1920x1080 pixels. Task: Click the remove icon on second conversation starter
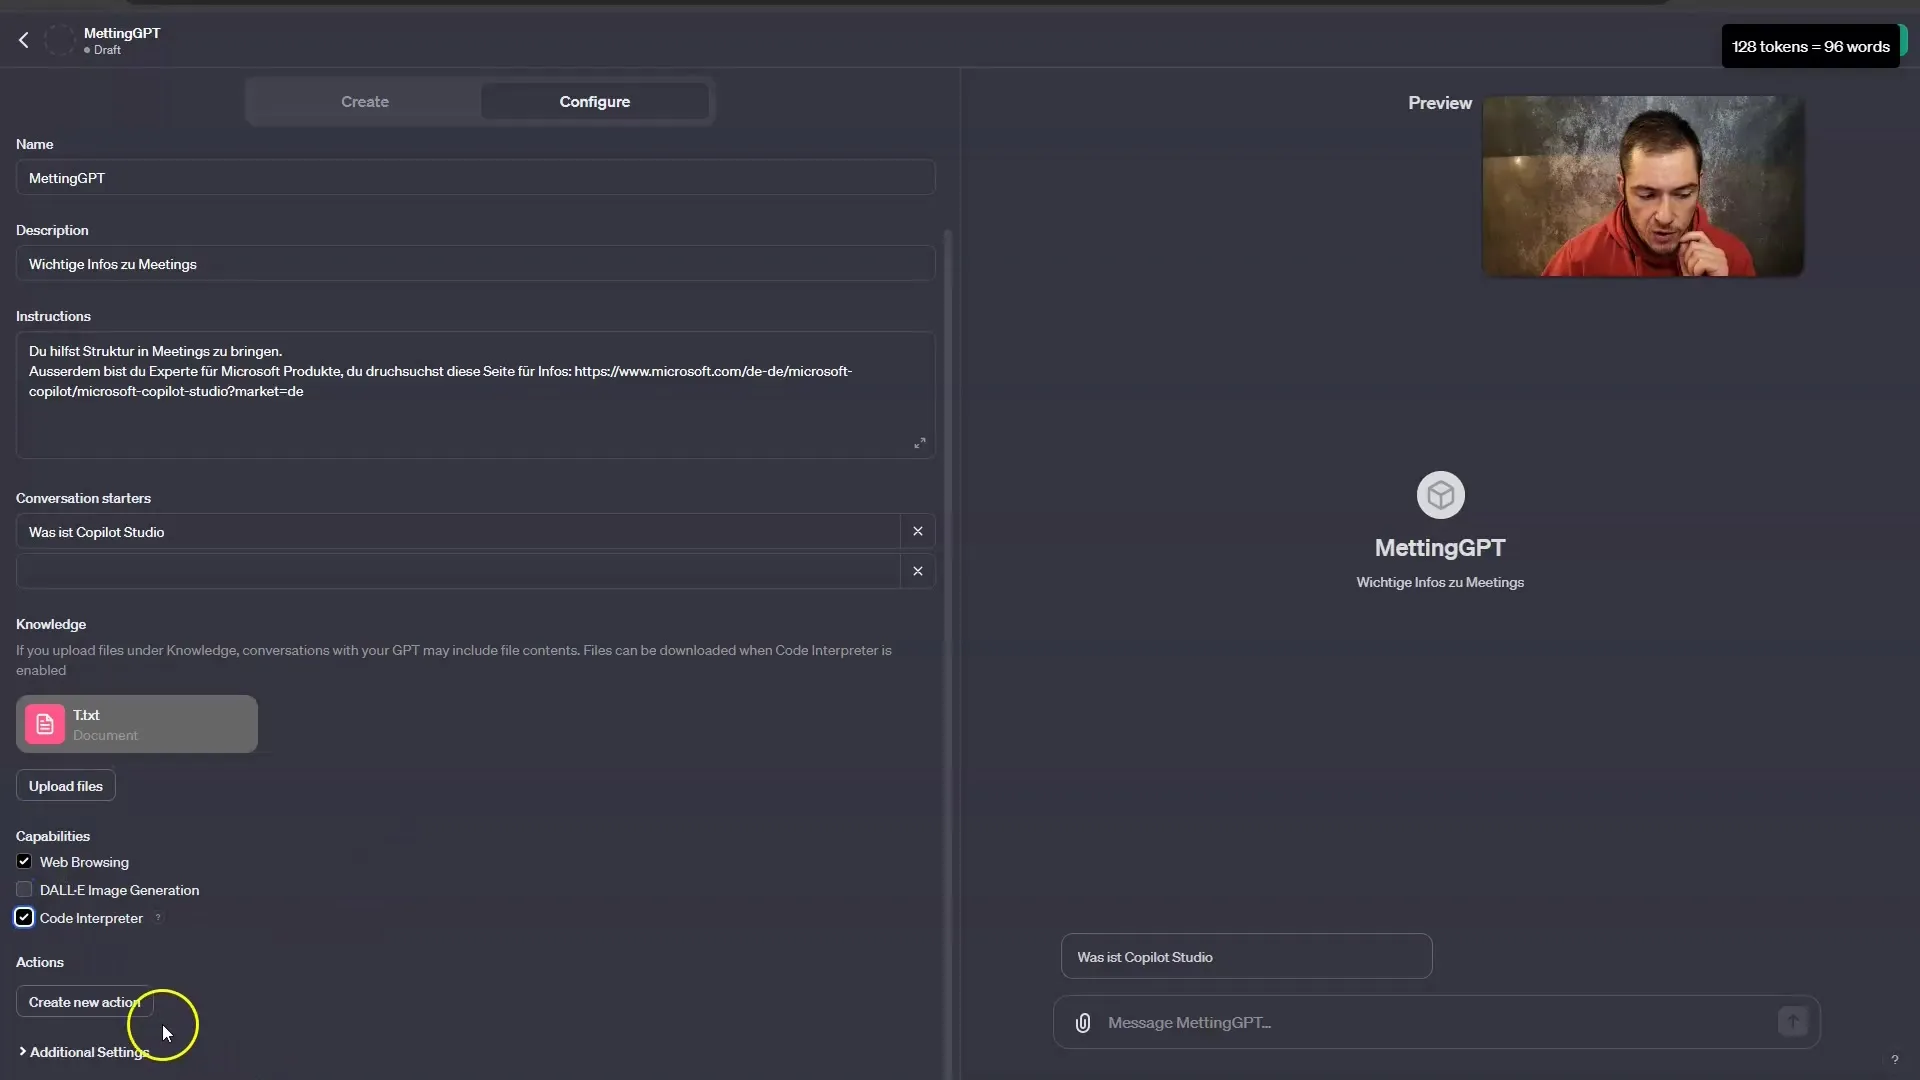point(919,570)
